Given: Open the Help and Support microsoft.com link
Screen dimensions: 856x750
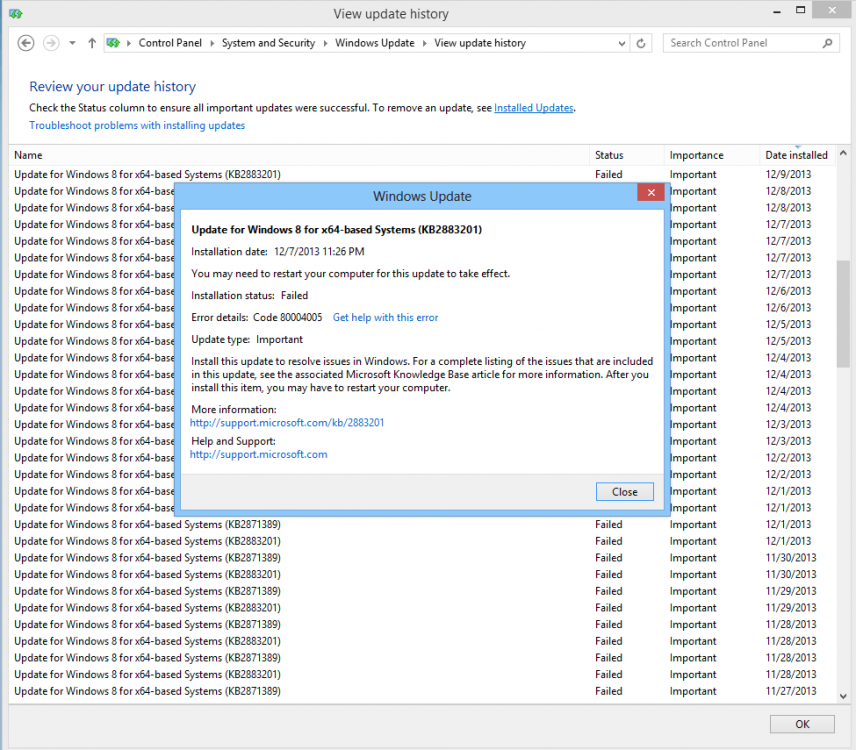Looking at the screenshot, I should pos(259,454).
